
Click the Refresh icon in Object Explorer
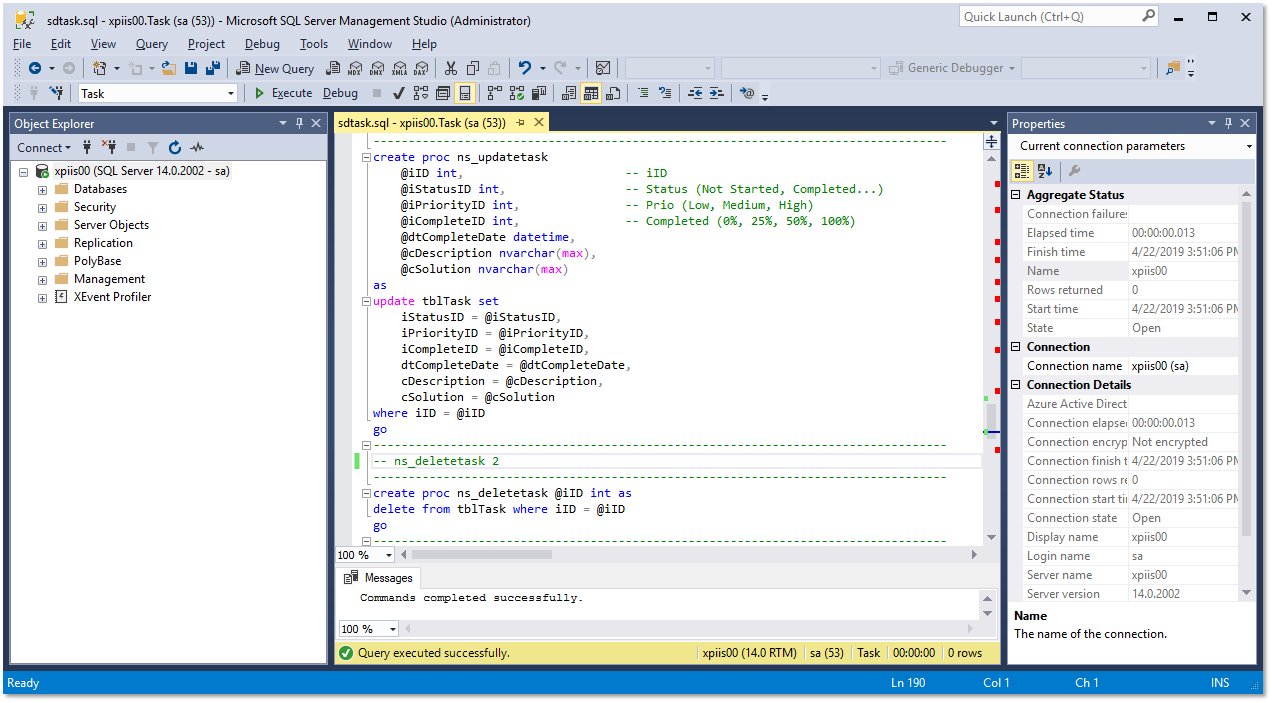point(175,147)
